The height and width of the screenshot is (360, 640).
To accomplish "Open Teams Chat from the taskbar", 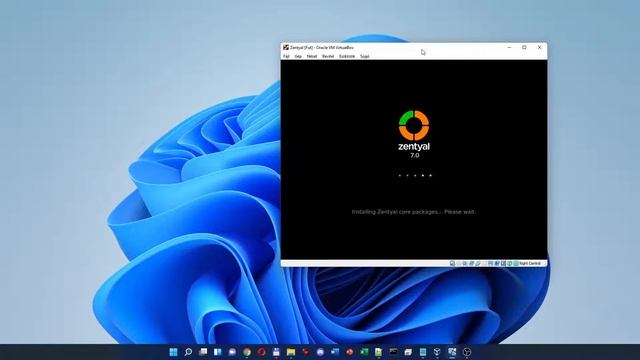I will click(x=232, y=352).
